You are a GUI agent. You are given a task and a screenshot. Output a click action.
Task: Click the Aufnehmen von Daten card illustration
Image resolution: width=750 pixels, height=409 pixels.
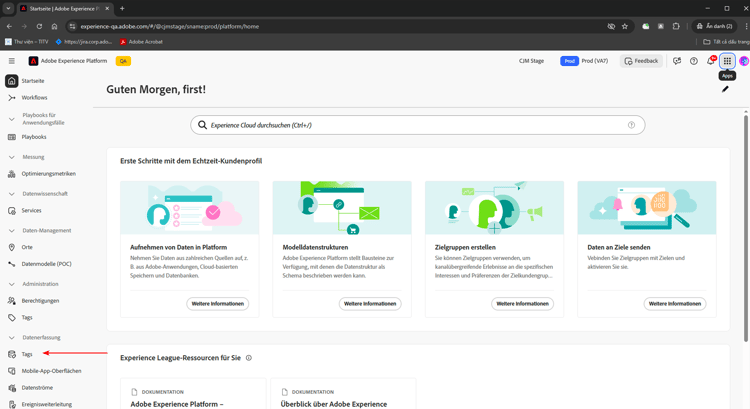click(x=190, y=208)
